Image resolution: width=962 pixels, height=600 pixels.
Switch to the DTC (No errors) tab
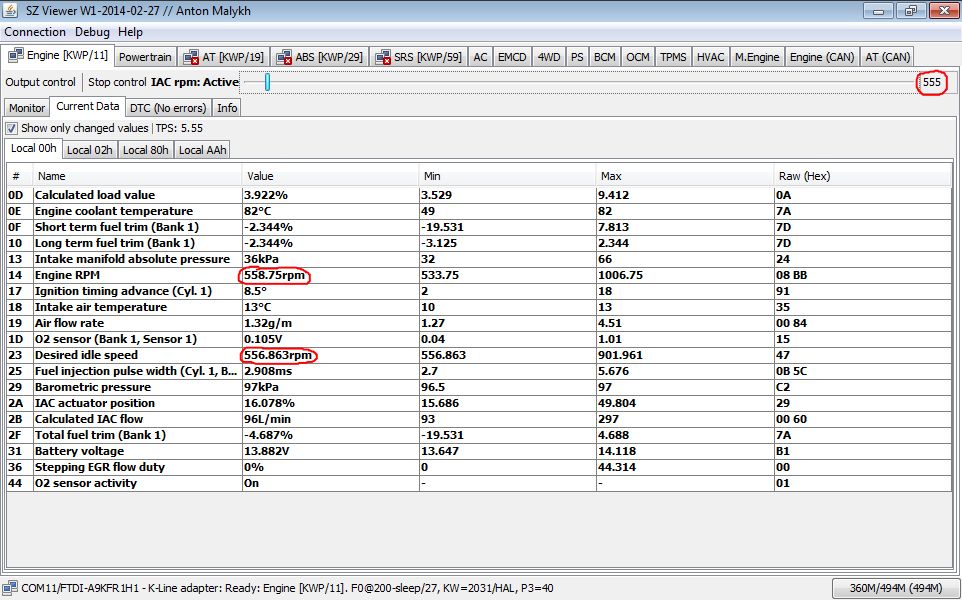tap(168, 107)
